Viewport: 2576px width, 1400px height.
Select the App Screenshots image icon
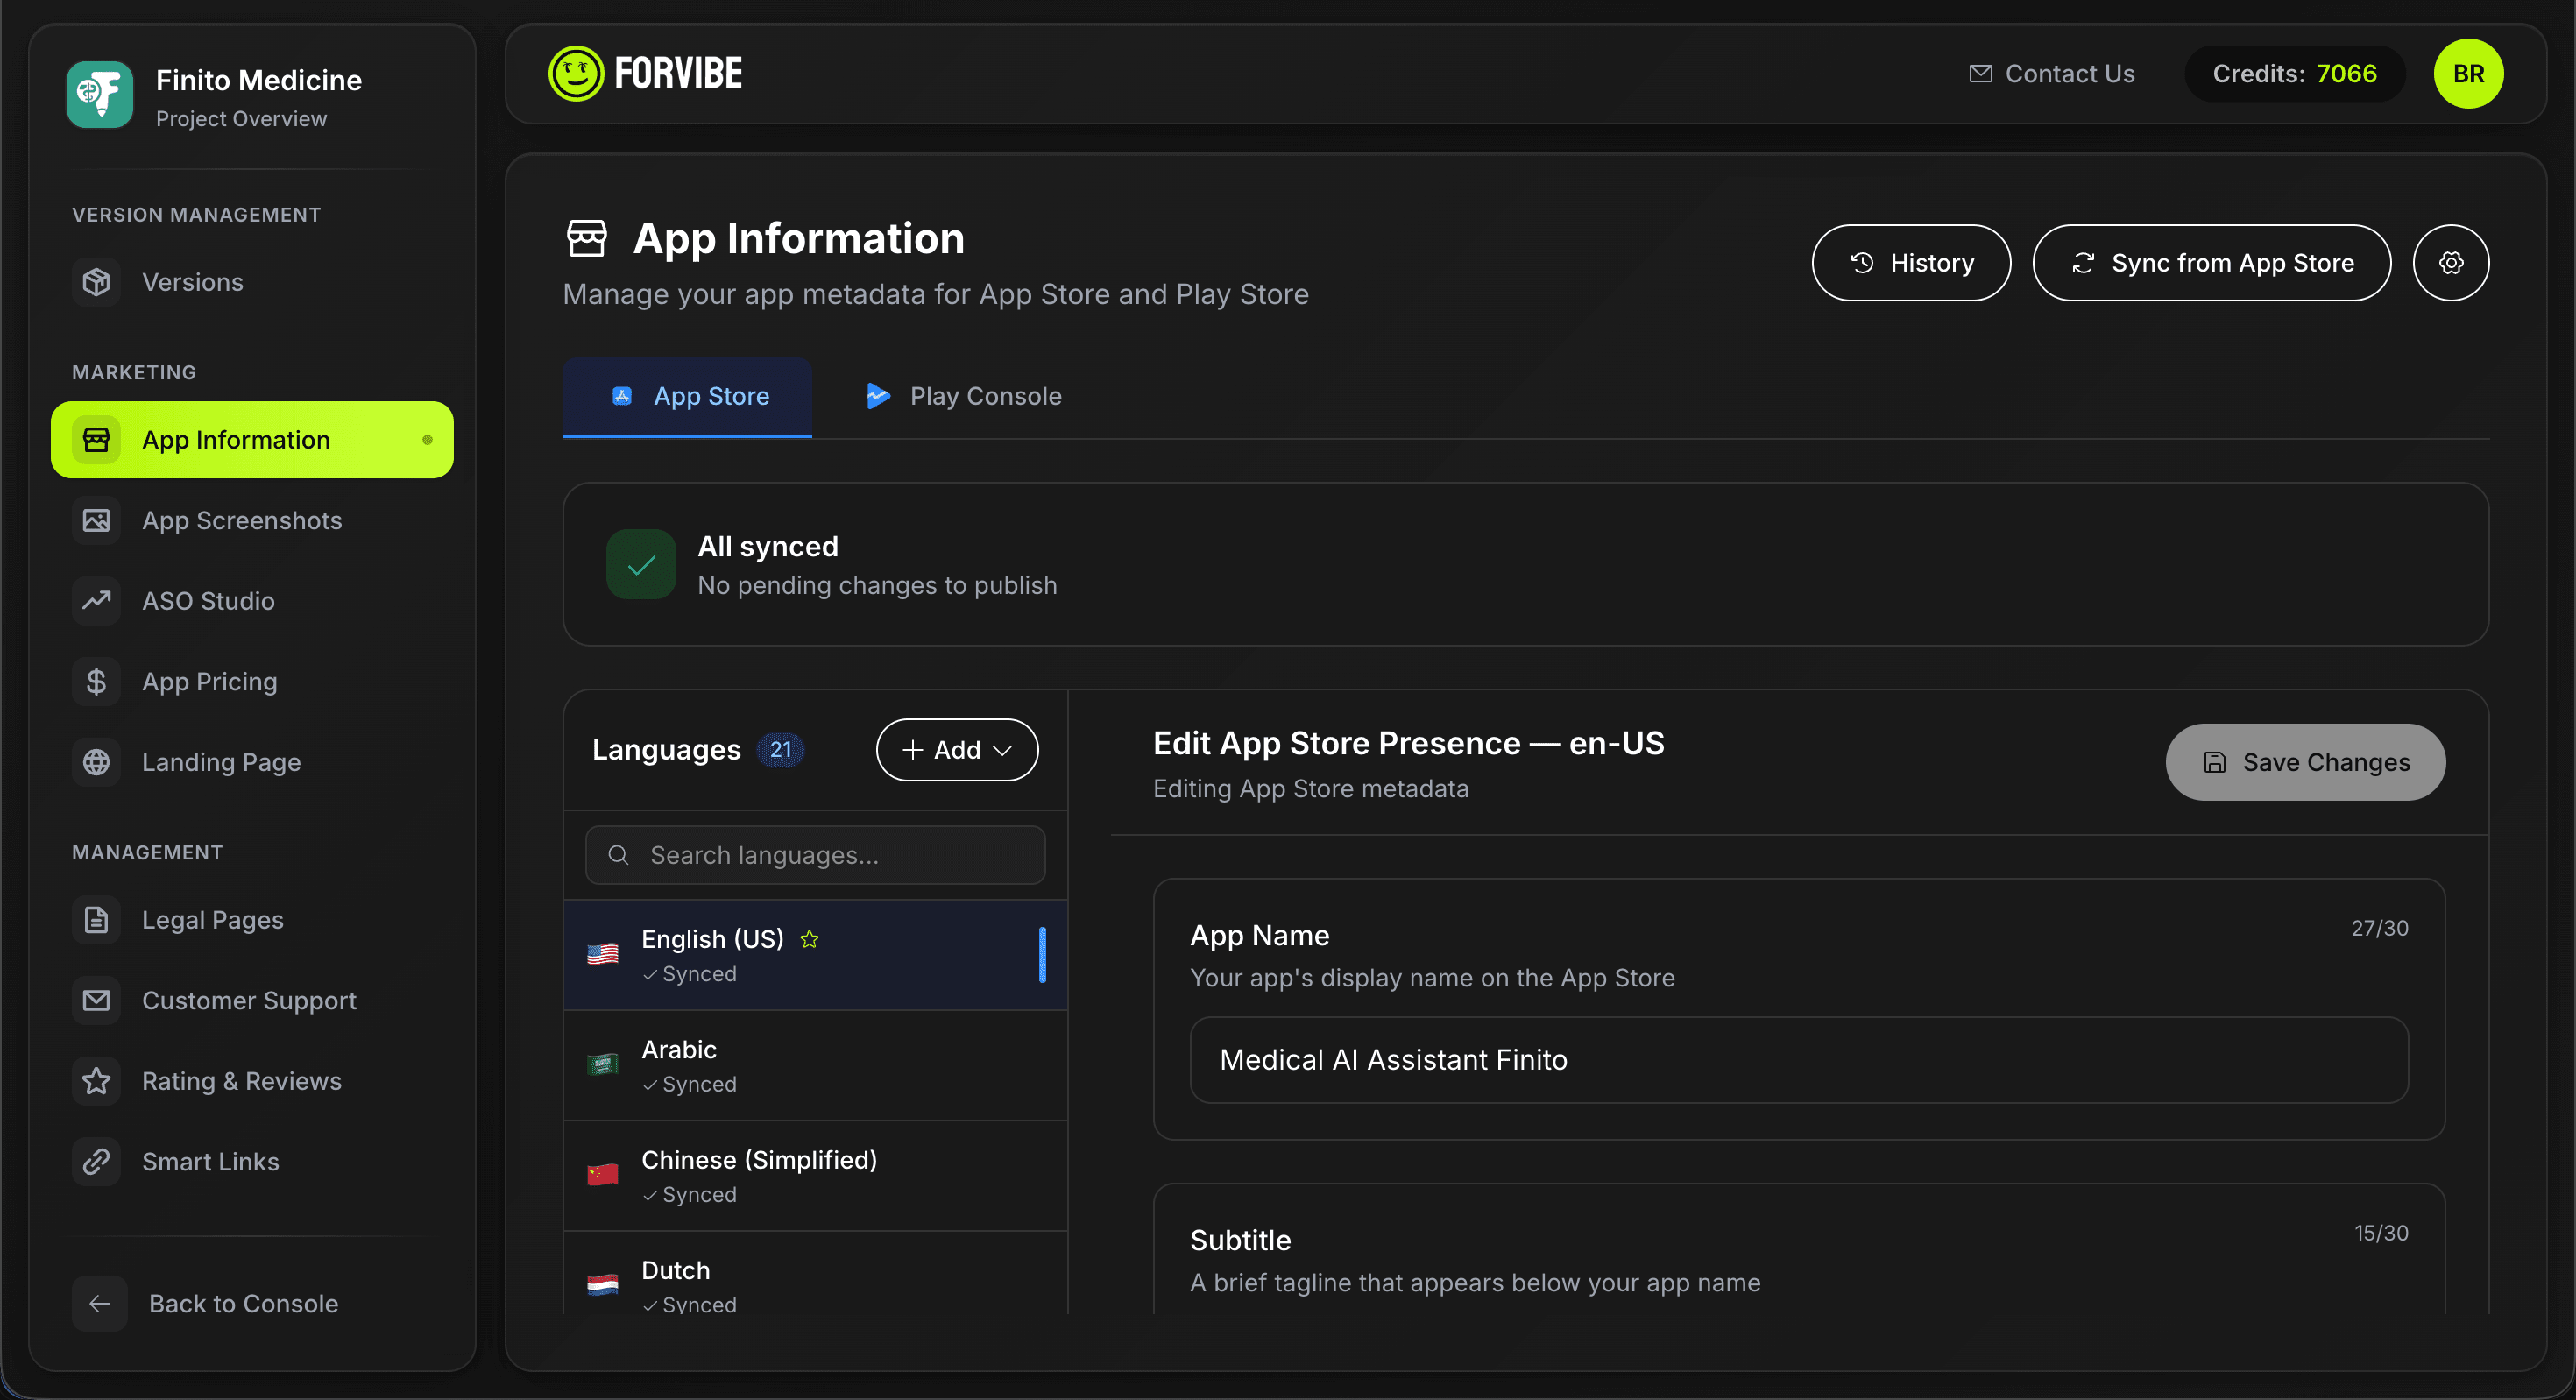click(x=96, y=520)
